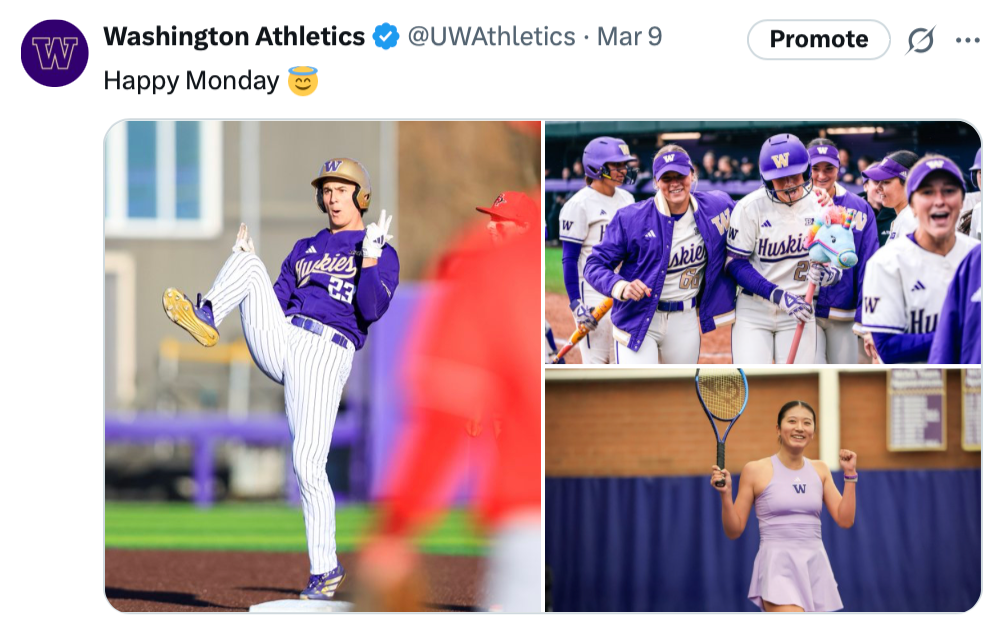Open the three-dot more options menu

coord(967,40)
